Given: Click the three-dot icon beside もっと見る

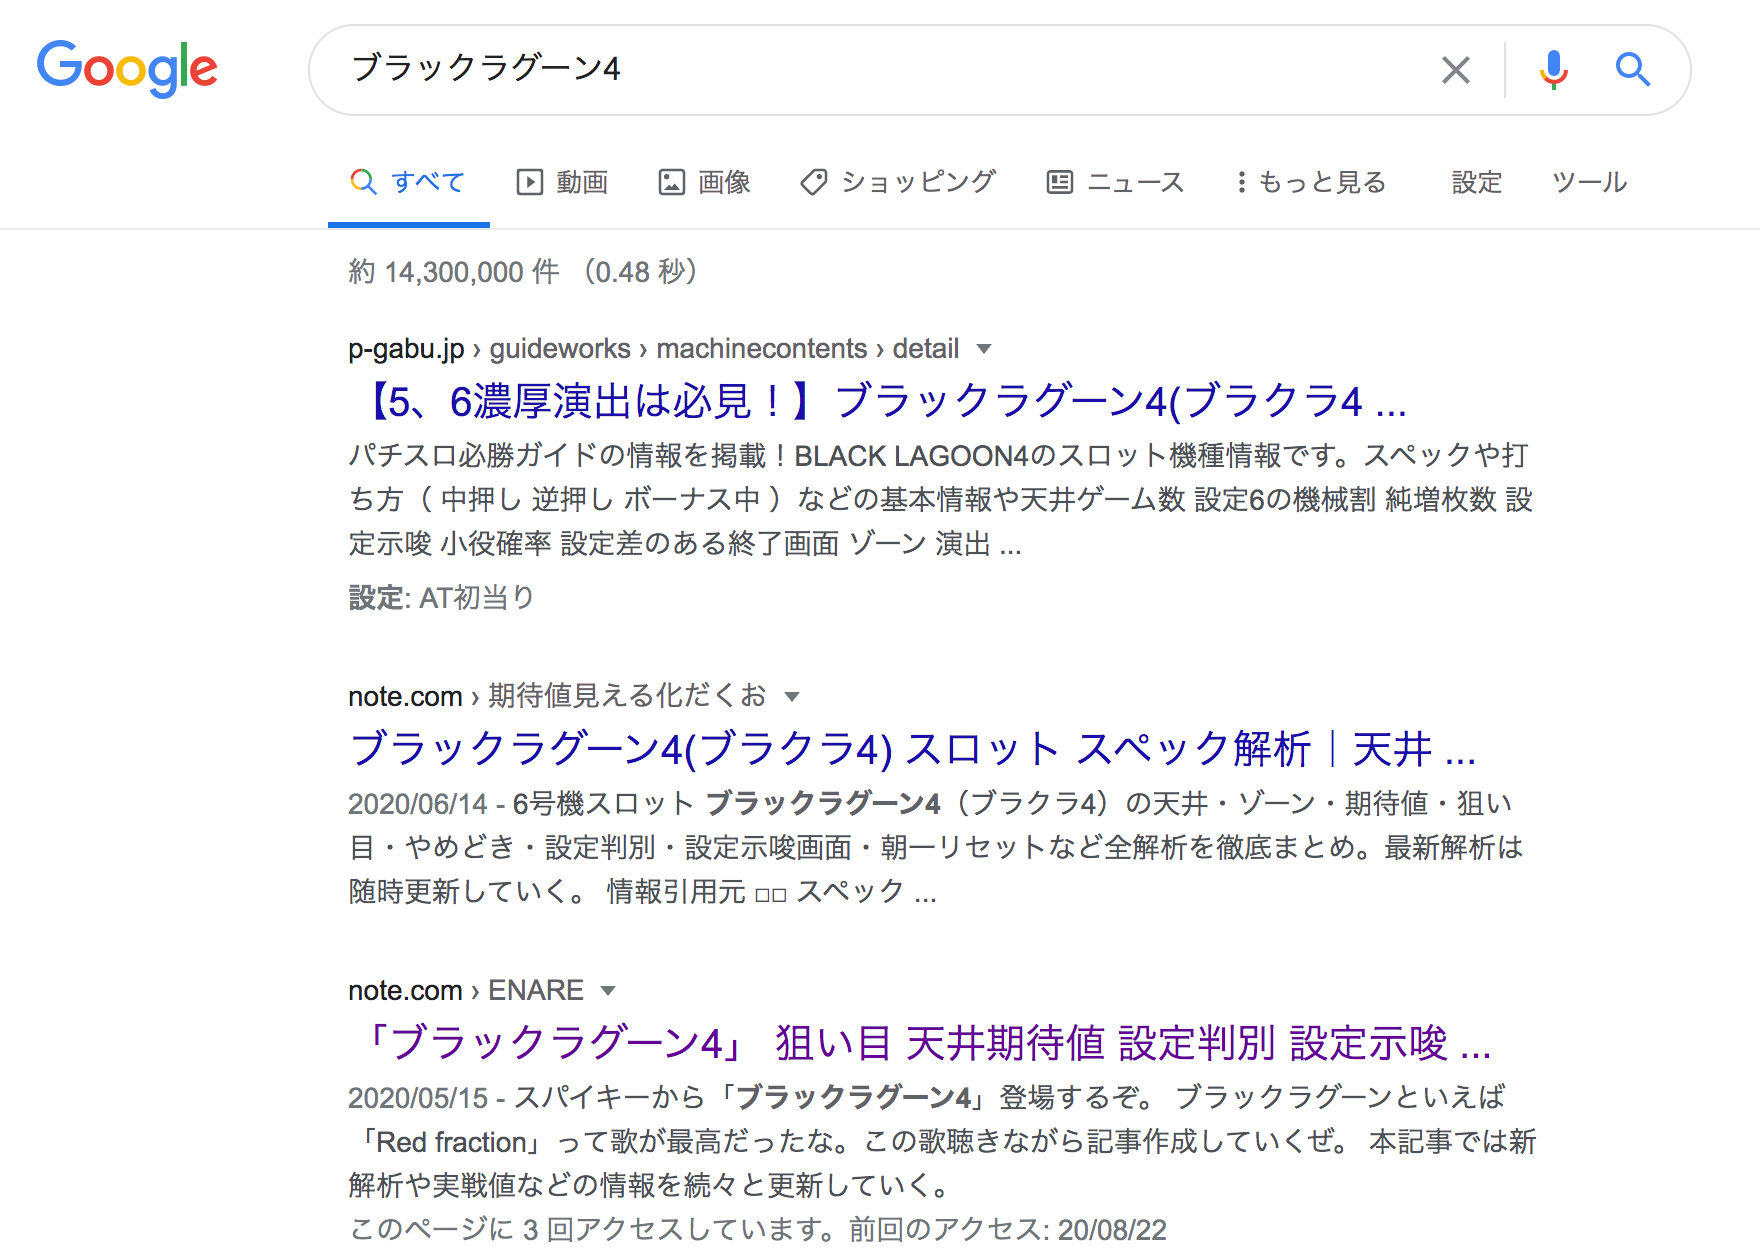Looking at the screenshot, I should tap(1240, 182).
